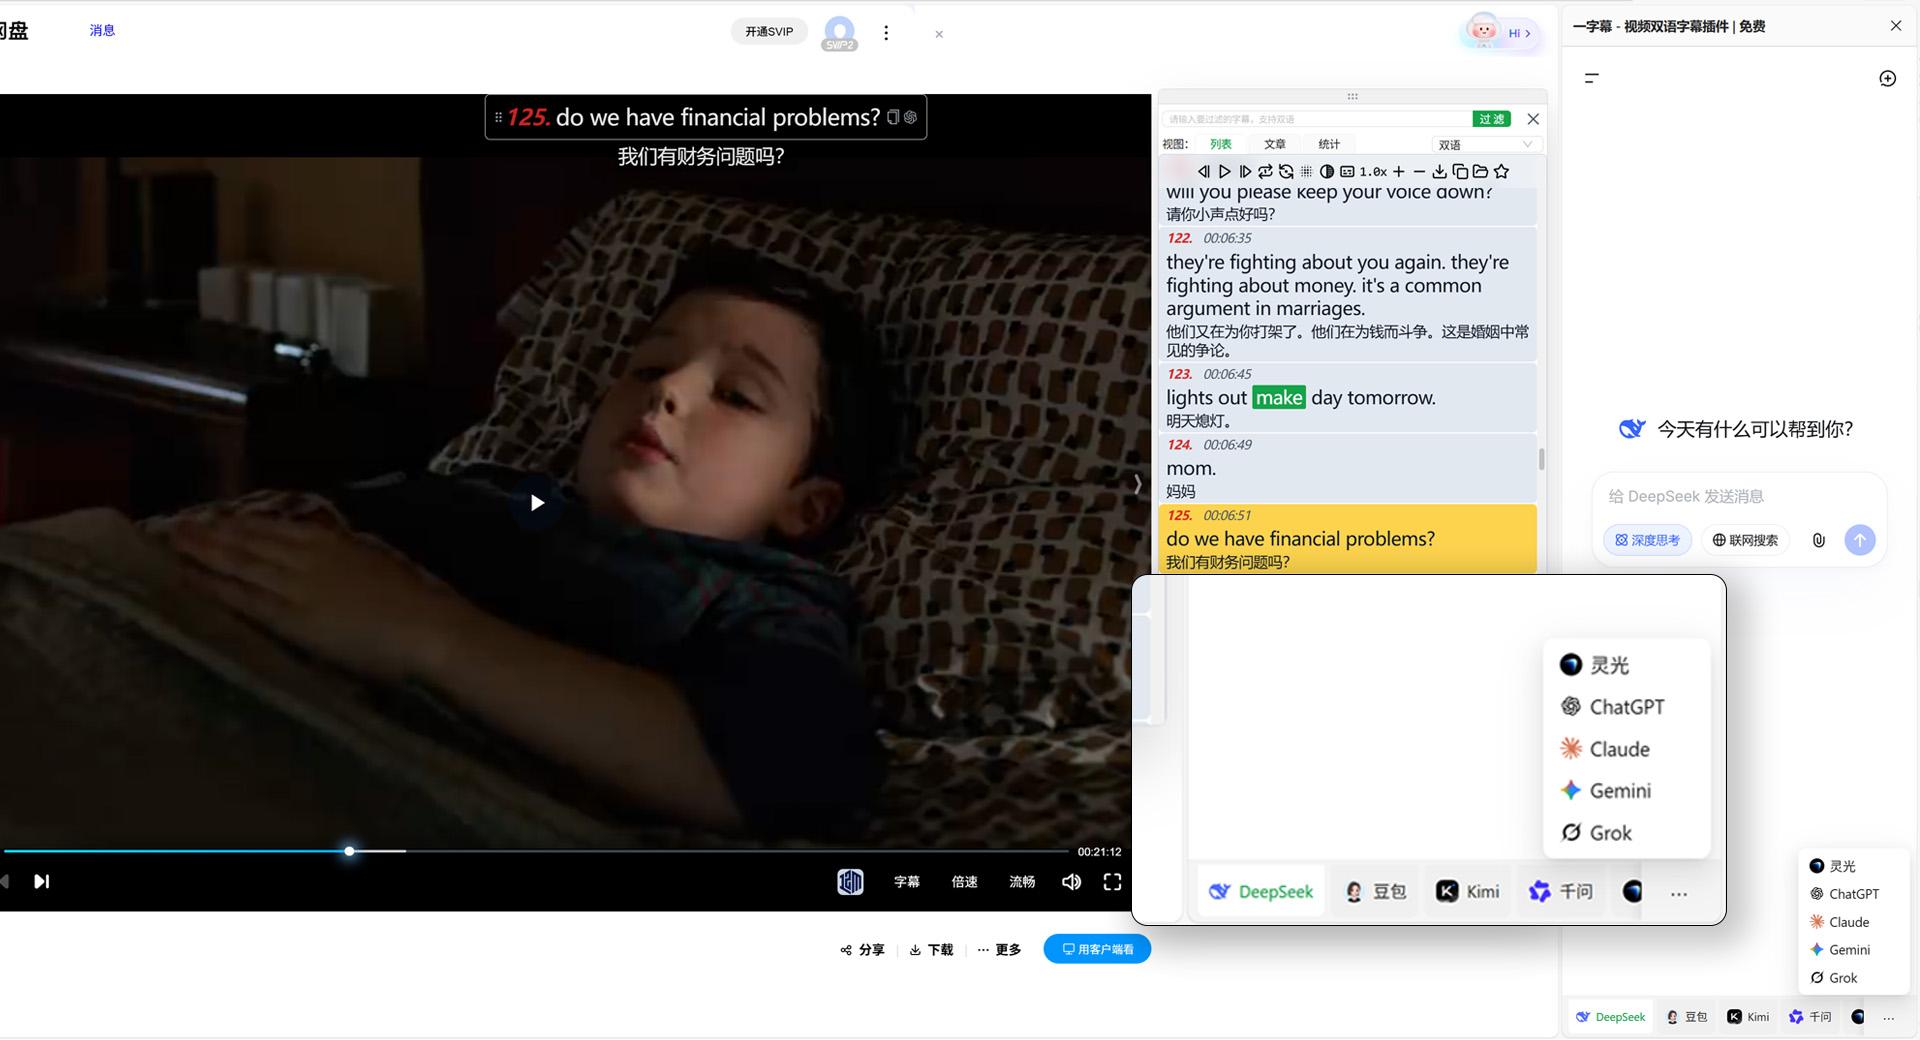Toggle subtitle loop playback icon
Screen dimensions: 1920x1040
[x=1266, y=172]
